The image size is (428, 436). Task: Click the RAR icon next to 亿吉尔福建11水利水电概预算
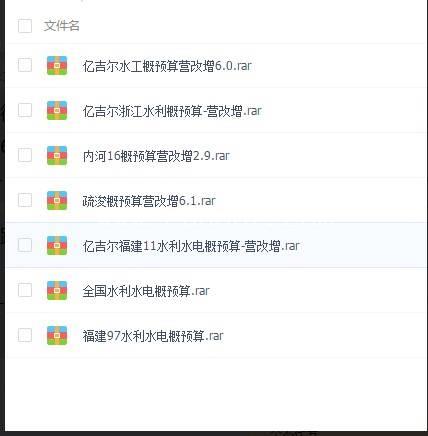pyautogui.click(x=57, y=245)
